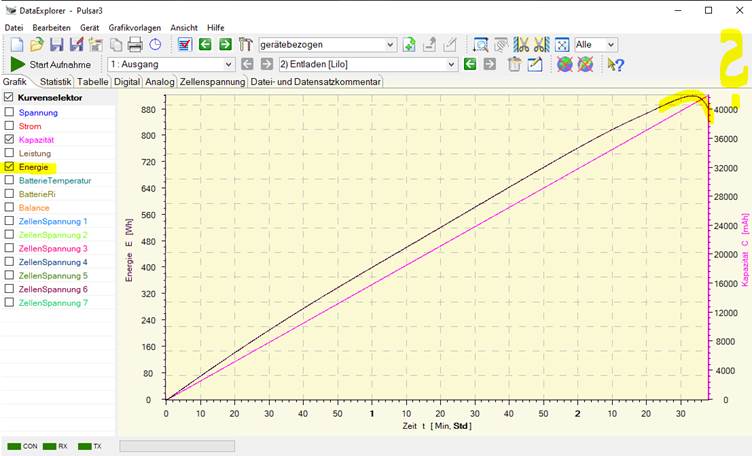Click the second crossed-out globe icon
The image size is (752, 456).
[x=585, y=64]
